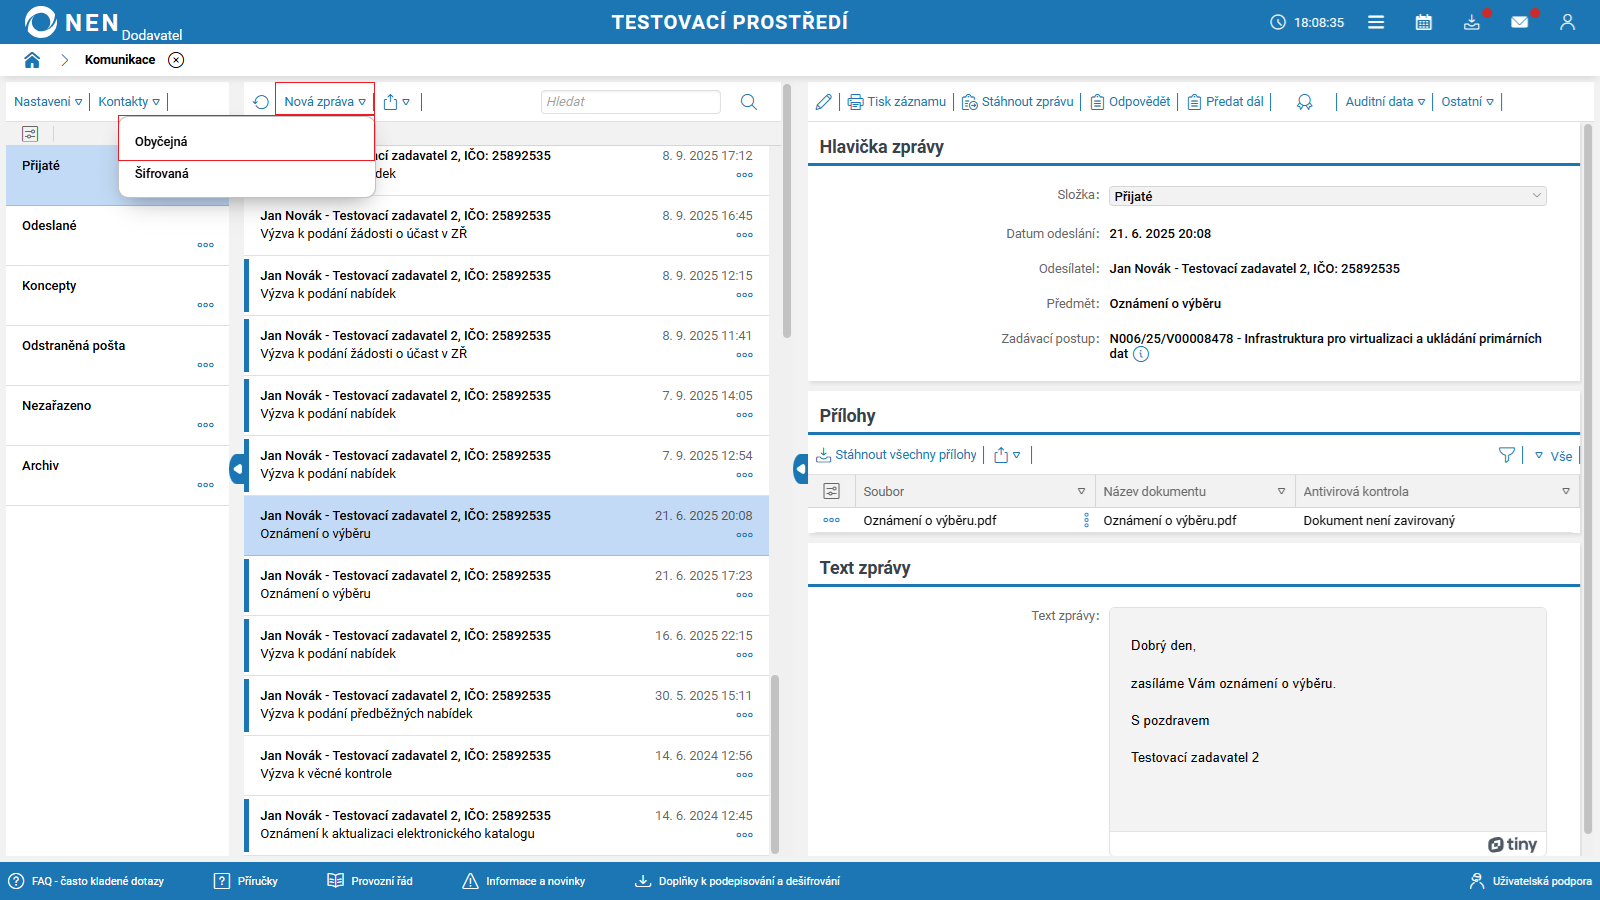Open Příručky in the footer
This screenshot has height=900, width=1600.
click(246, 881)
